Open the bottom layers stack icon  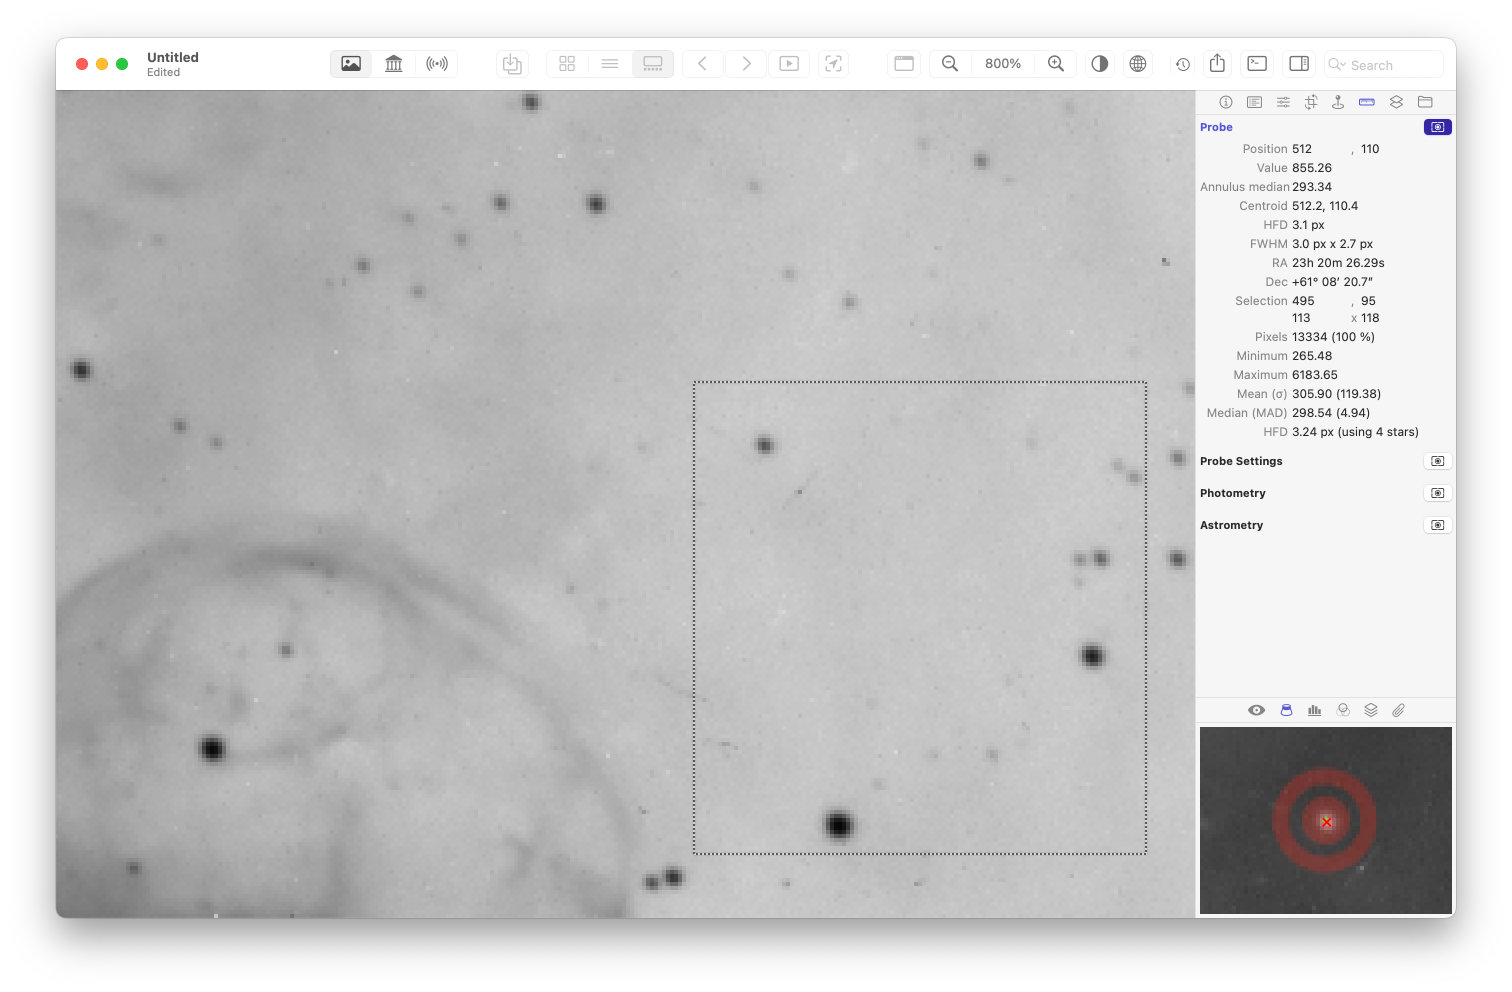click(x=1371, y=710)
